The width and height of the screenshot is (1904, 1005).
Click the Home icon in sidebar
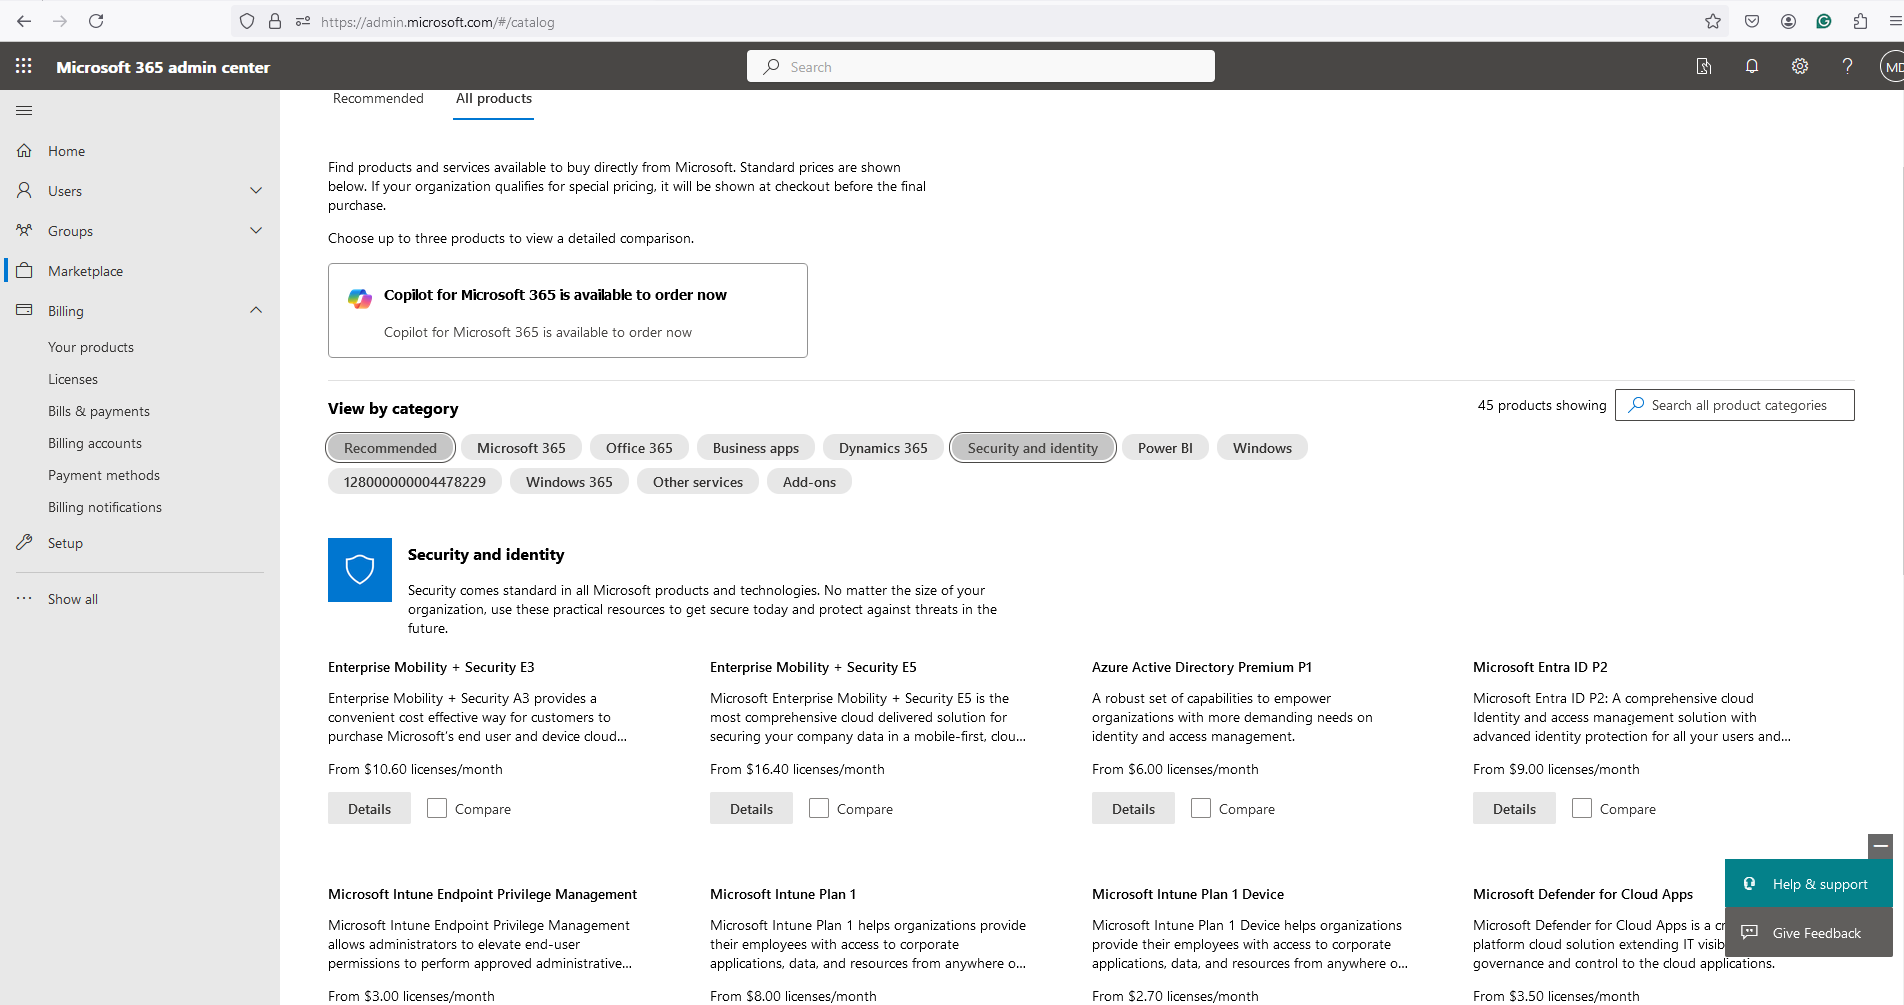pyautogui.click(x=24, y=151)
